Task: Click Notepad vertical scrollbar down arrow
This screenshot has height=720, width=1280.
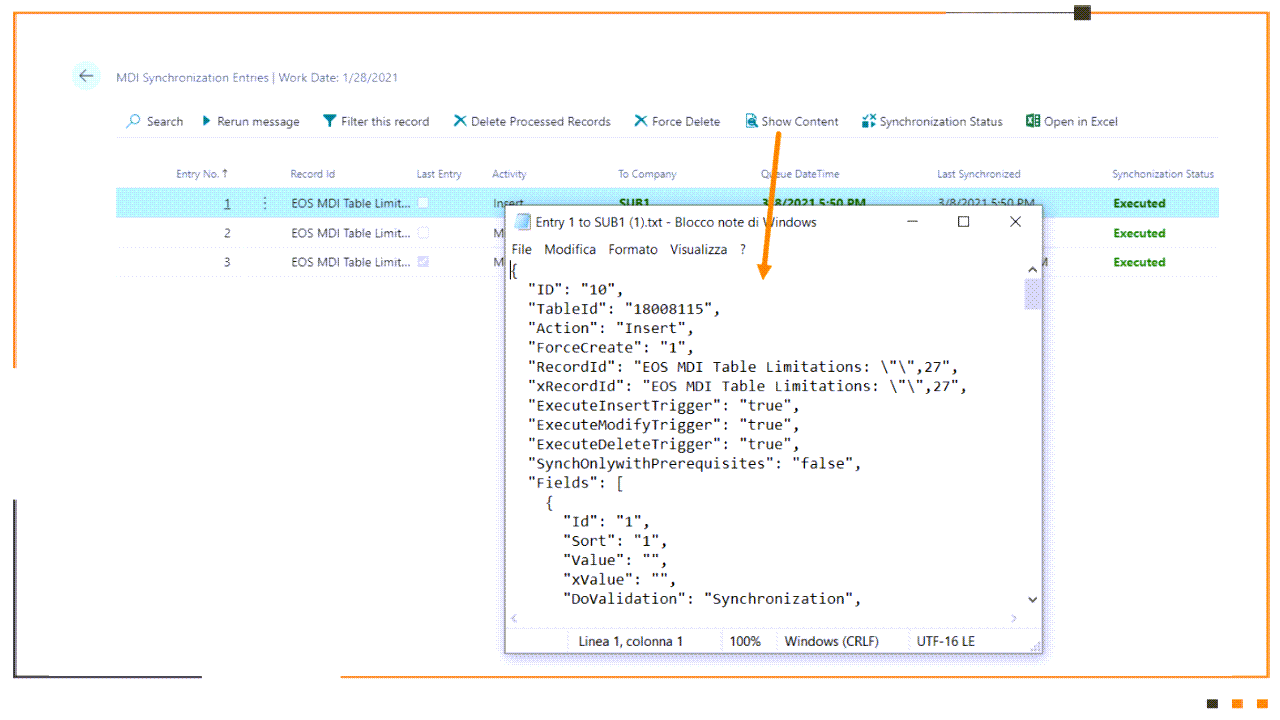Action: point(1033,600)
